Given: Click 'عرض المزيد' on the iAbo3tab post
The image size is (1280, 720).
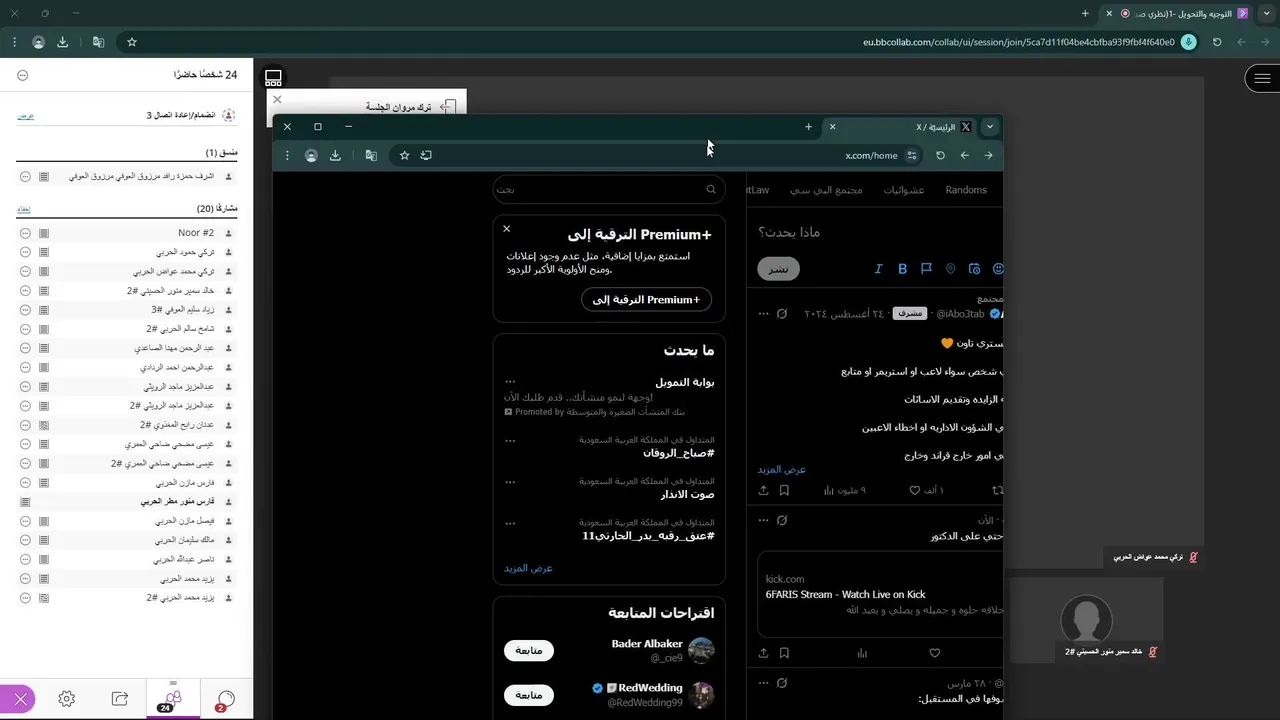Looking at the screenshot, I should coord(781,469).
